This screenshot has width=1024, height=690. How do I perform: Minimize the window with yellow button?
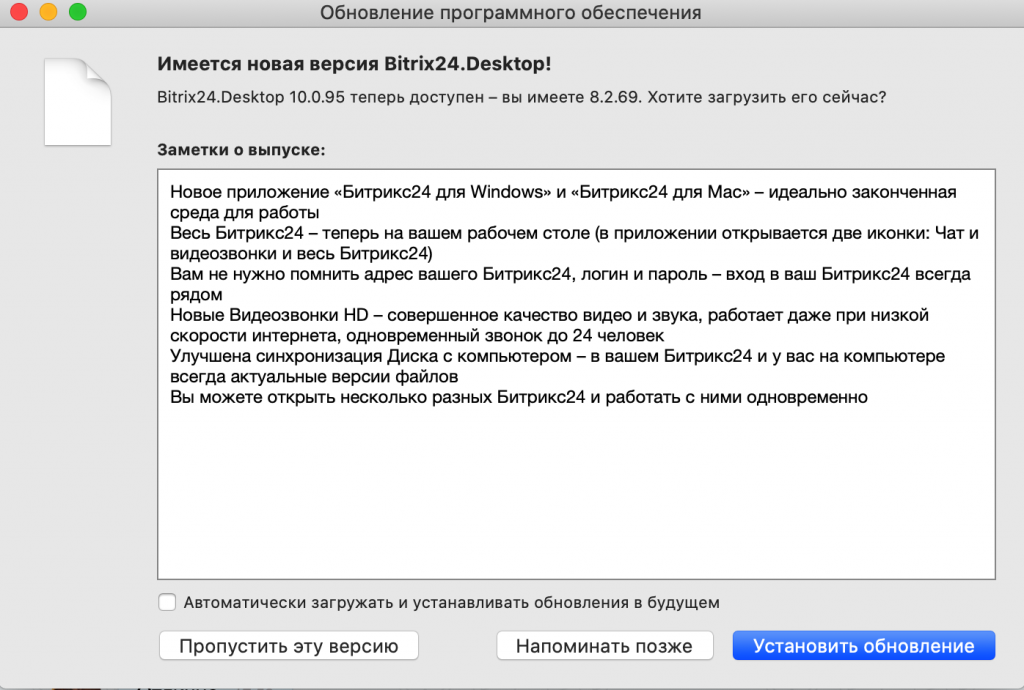[x=47, y=13]
